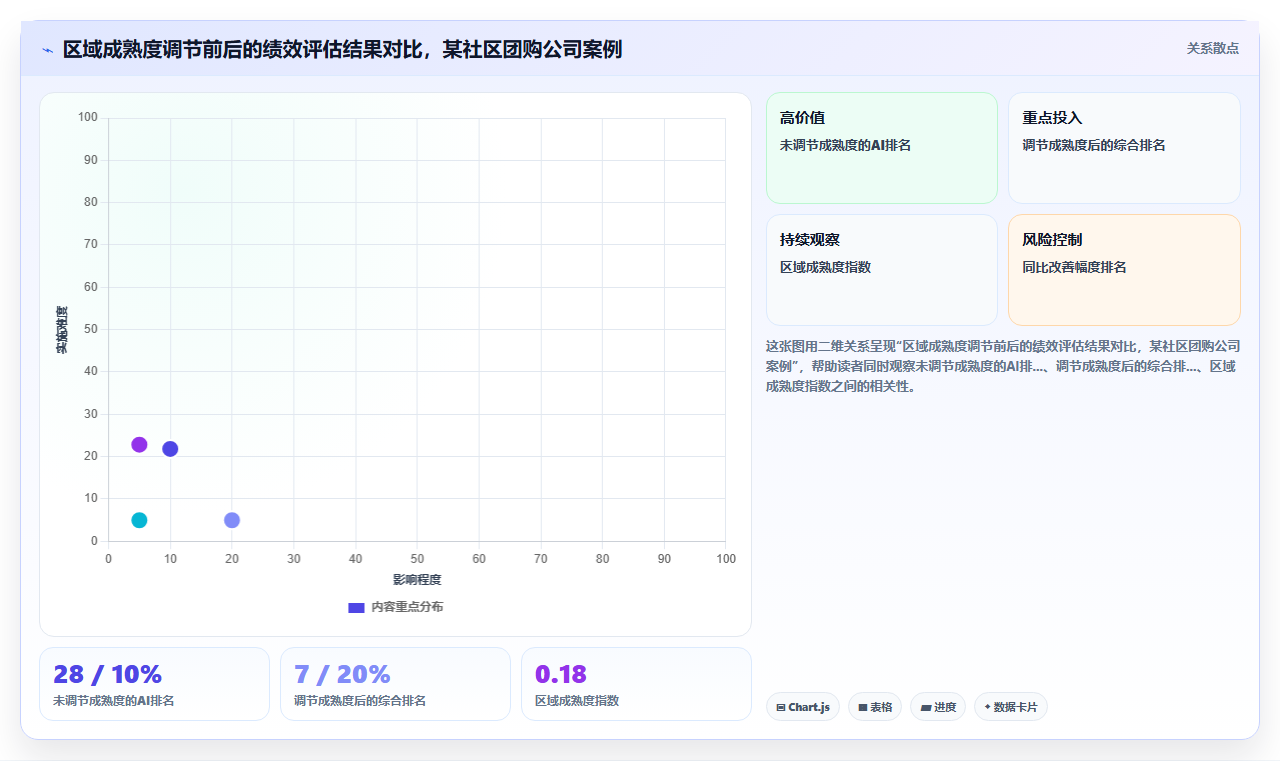Click the 影响程度 x-axis title

[x=417, y=580]
